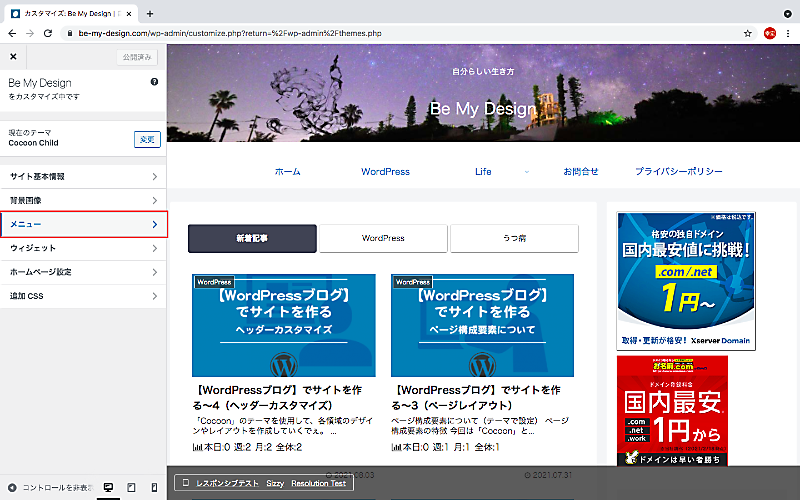Expand the サイト基本情報 section
This screenshot has height=500, width=800.
(83, 176)
